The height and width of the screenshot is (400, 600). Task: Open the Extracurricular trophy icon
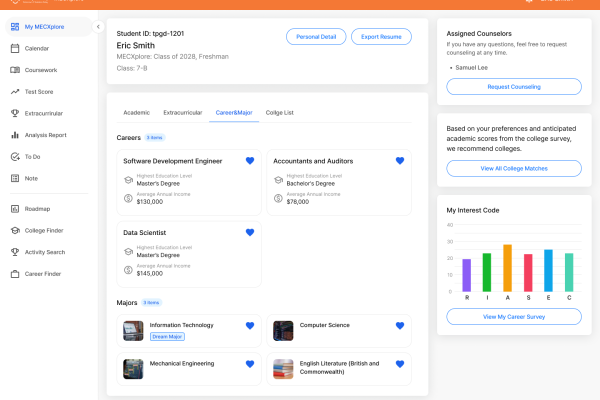click(15, 113)
